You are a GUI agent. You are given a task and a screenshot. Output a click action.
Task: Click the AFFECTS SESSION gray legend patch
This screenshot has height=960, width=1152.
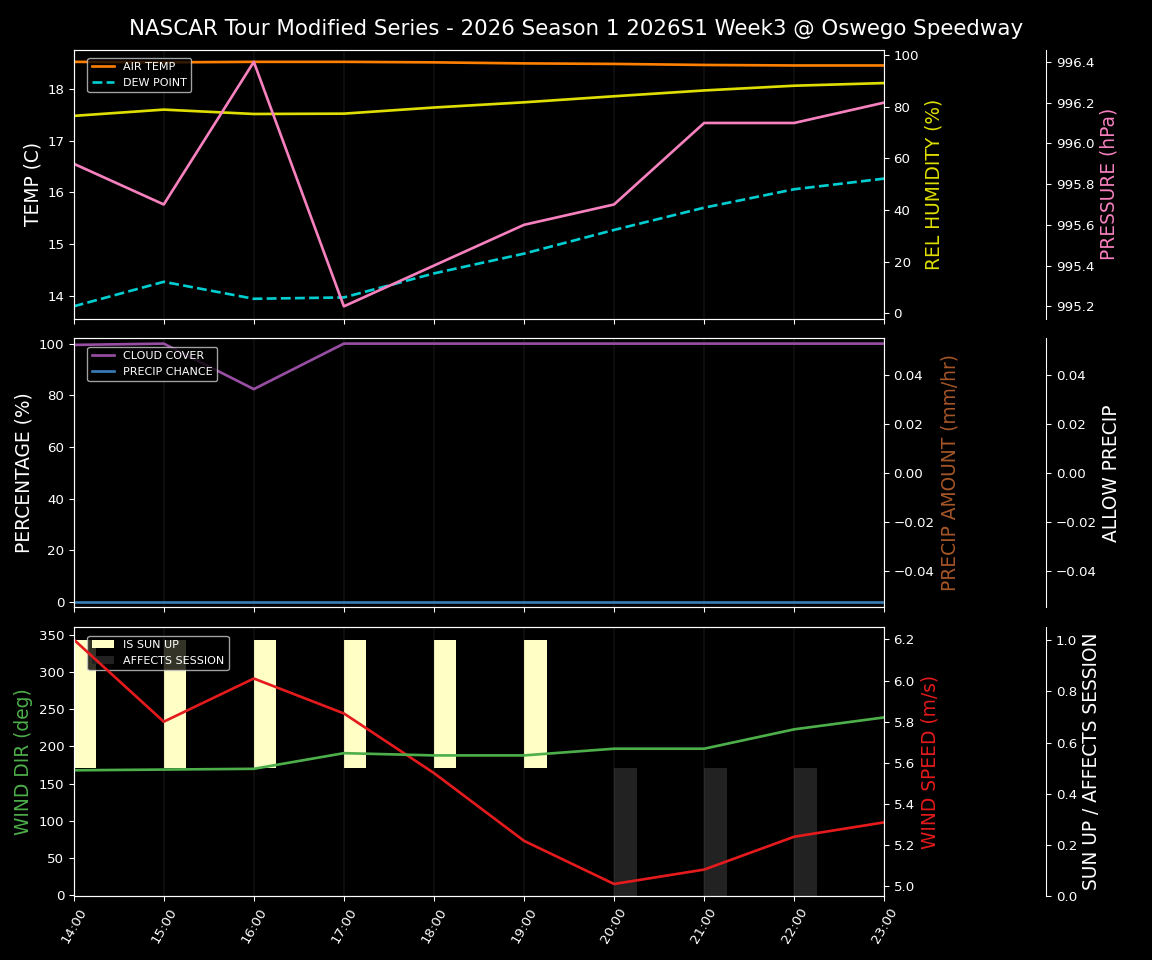coord(102,660)
